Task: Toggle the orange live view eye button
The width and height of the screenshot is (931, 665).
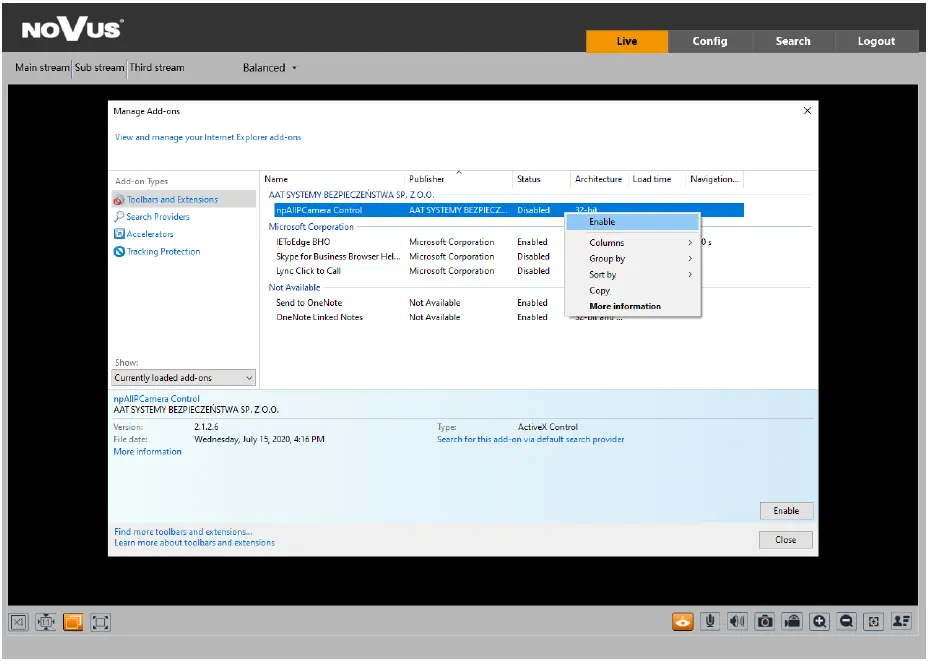Action: (x=683, y=622)
